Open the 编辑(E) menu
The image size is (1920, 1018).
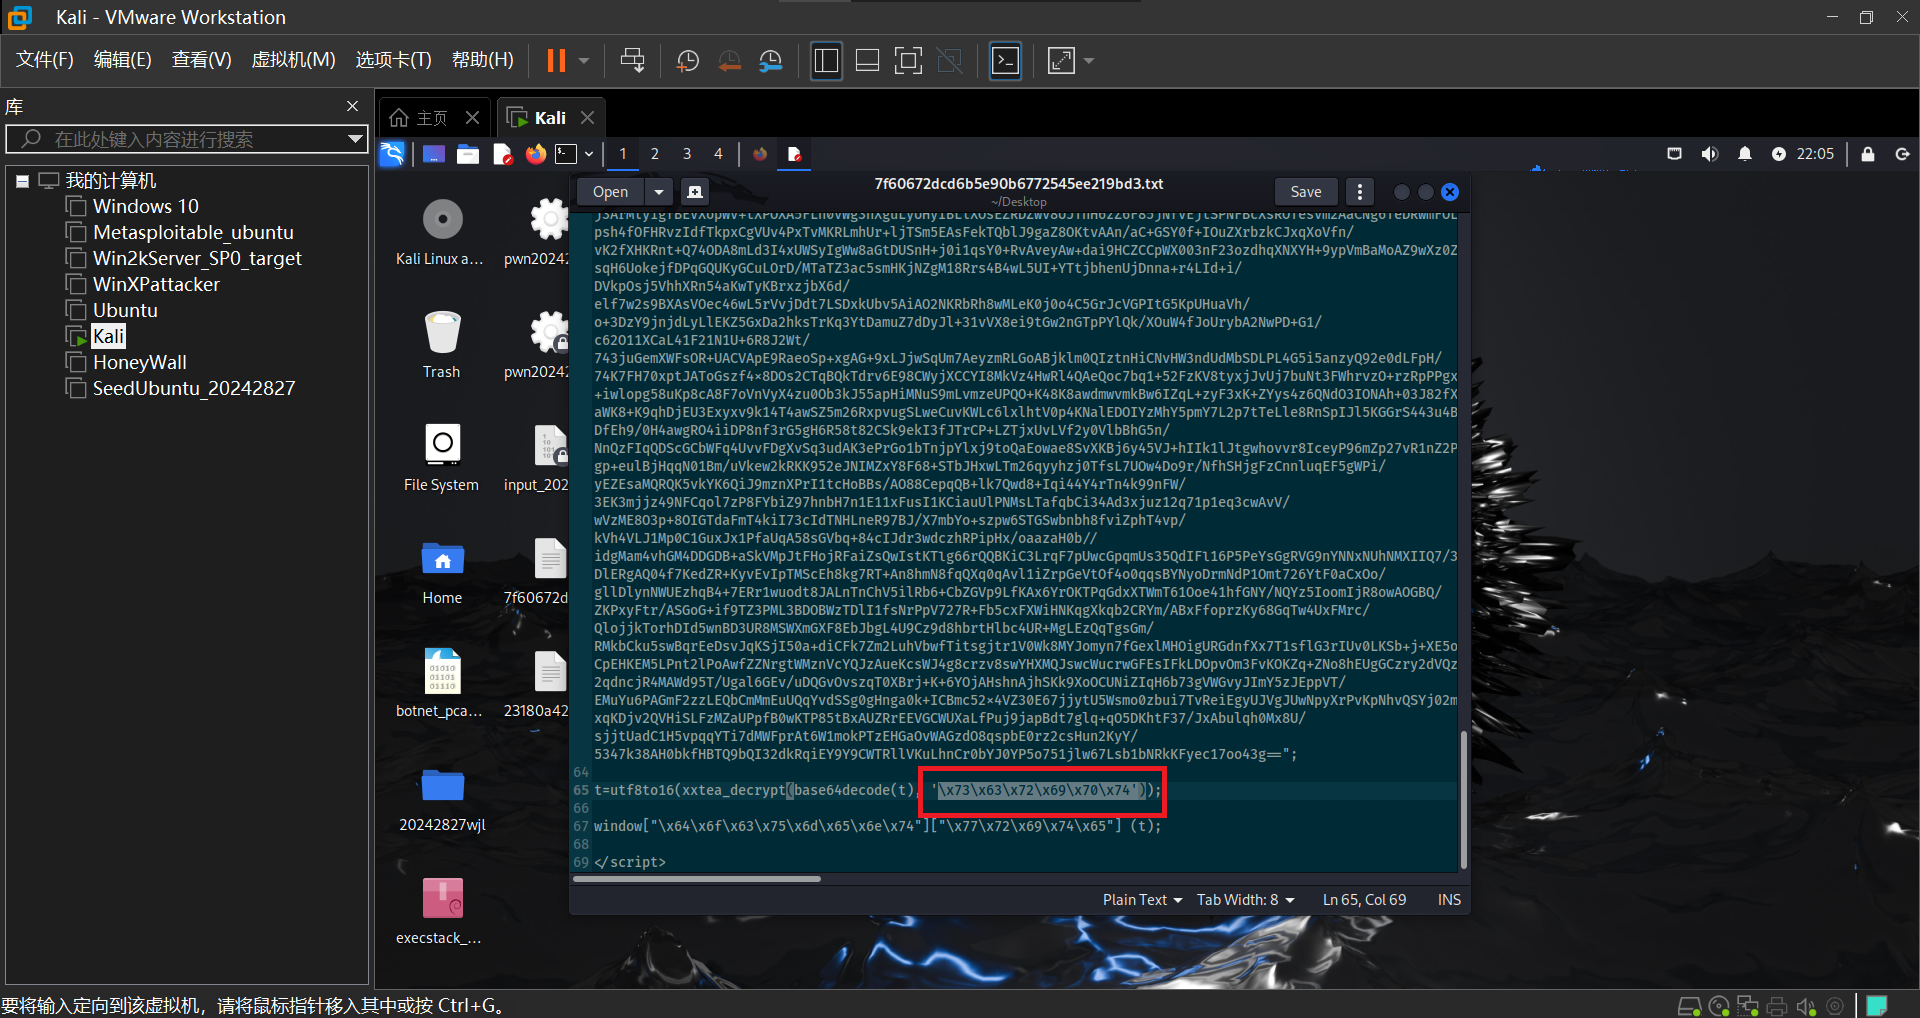[x=122, y=60]
